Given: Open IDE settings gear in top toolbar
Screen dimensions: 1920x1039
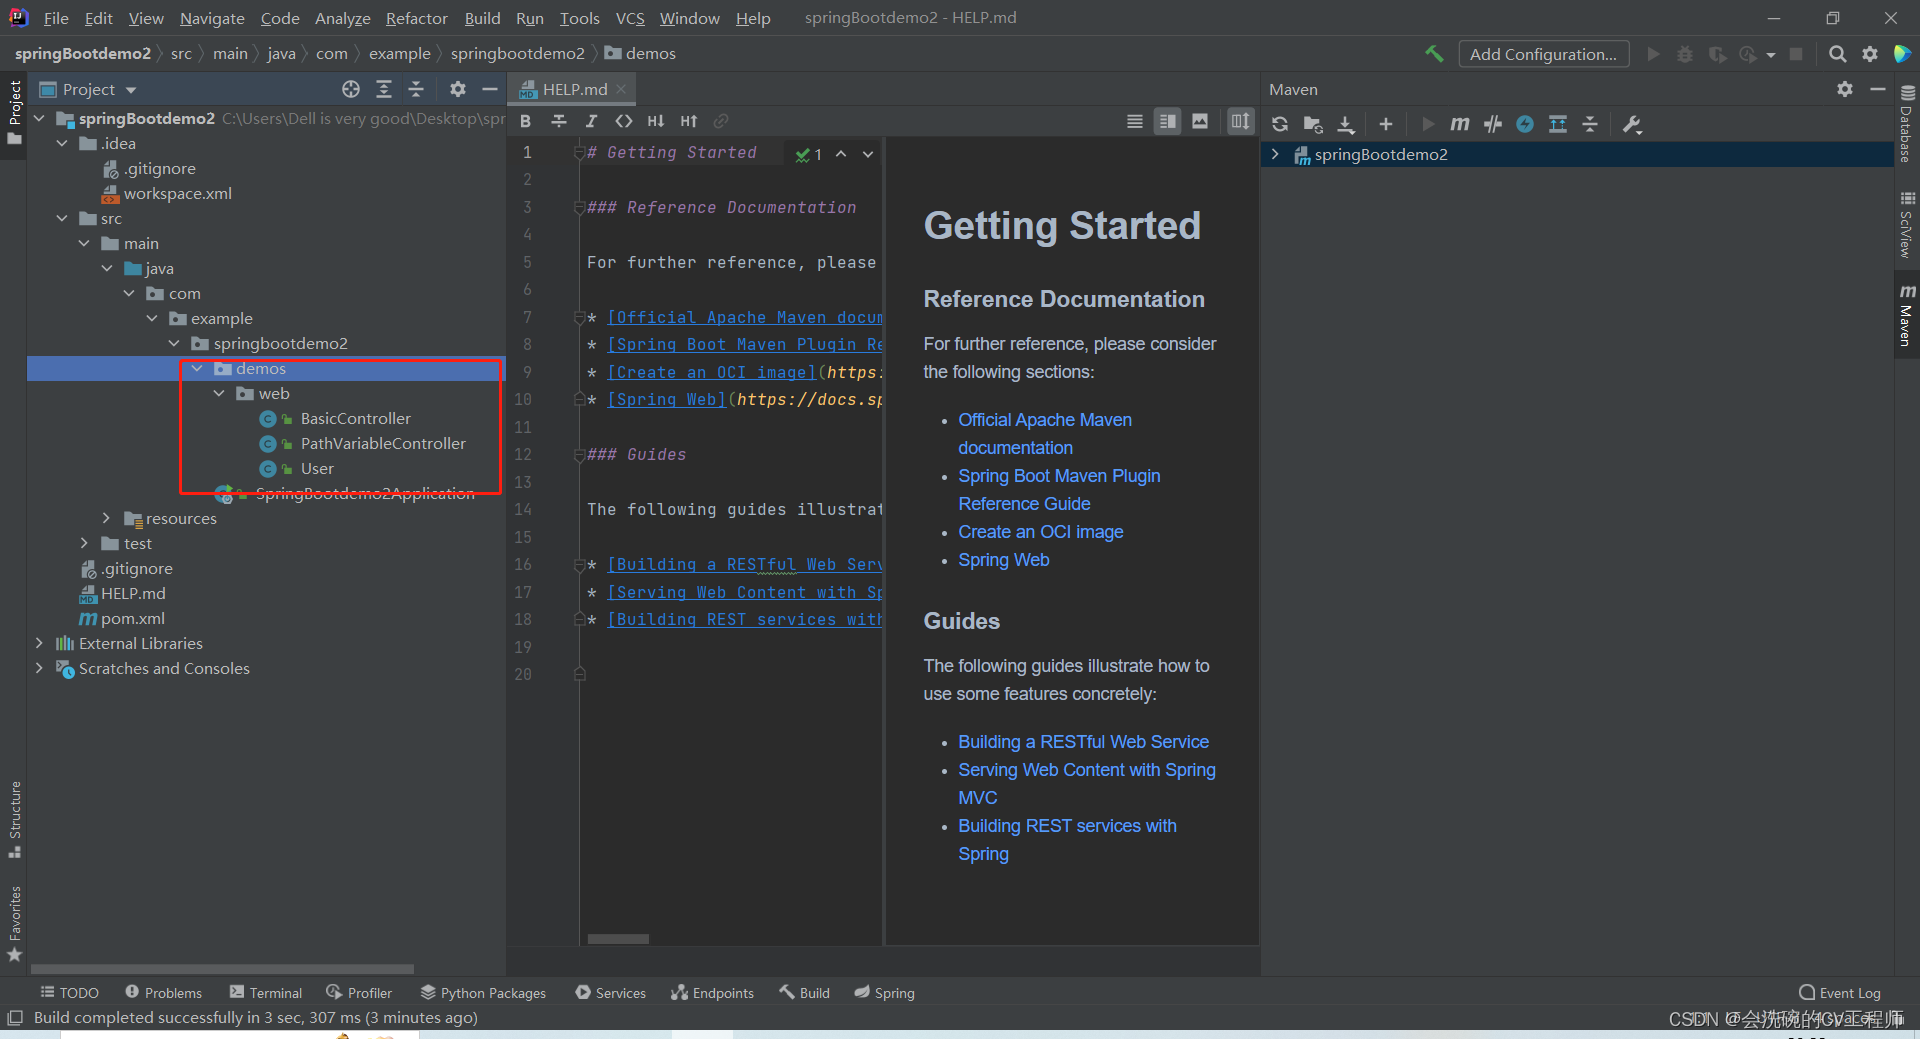Looking at the screenshot, I should [x=1870, y=54].
